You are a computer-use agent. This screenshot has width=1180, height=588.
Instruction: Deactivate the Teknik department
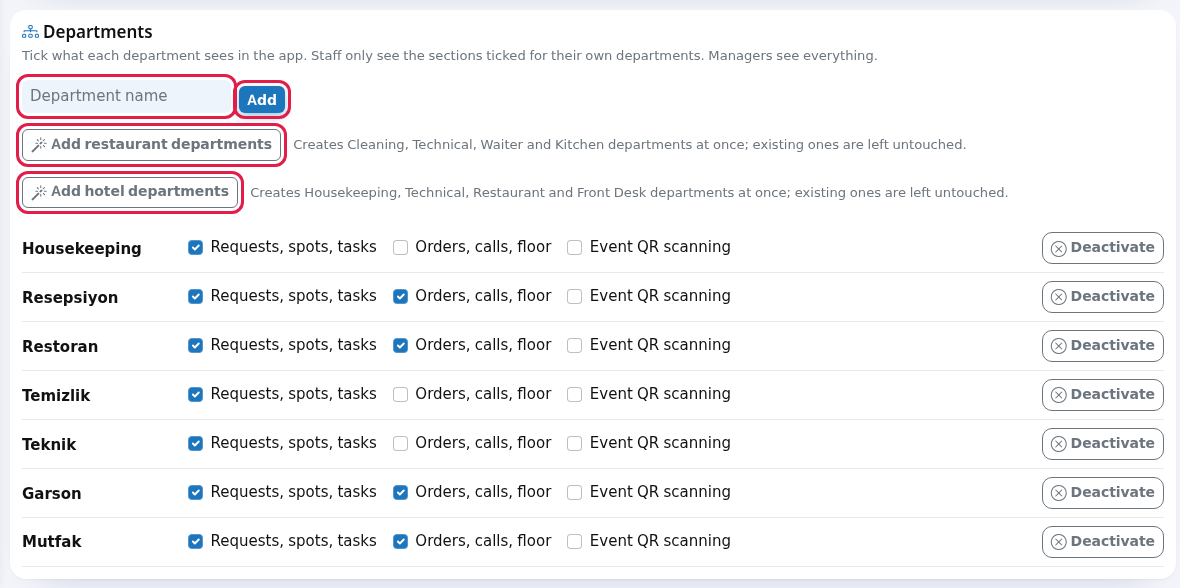coord(1102,443)
